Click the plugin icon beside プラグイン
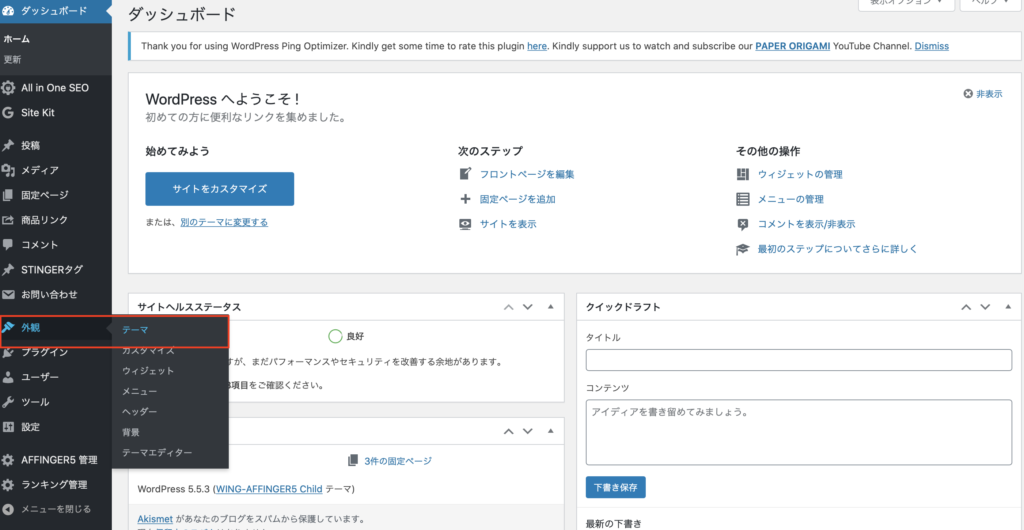The height and width of the screenshot is (530, 1024). coord(9,352)
